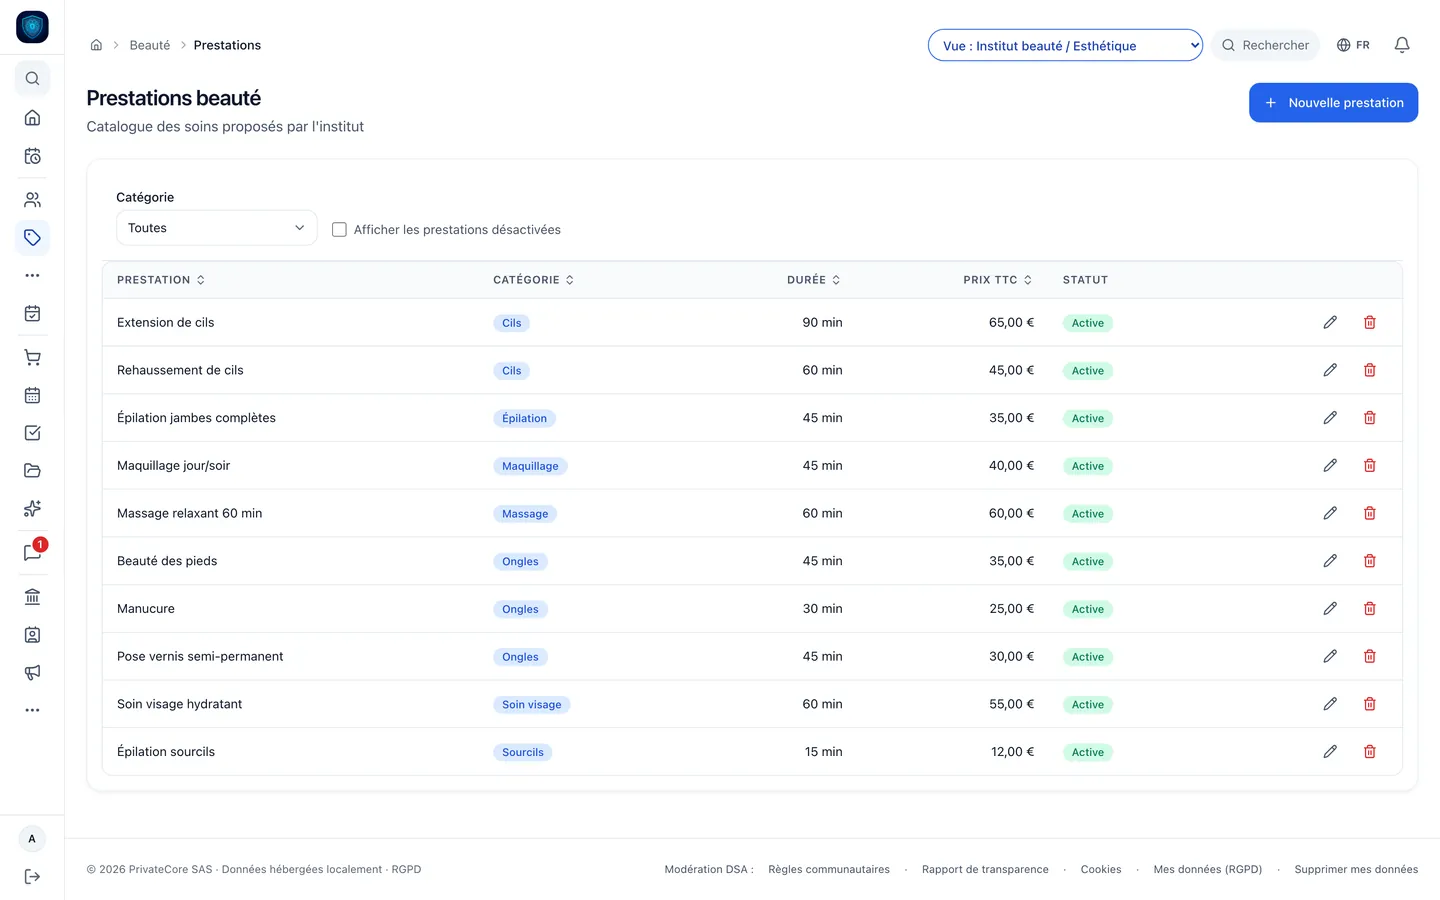The width and height of the screenshot is (1440, 900).
Task: Delete the Manucure prestation
Action: click(x=1370, y=609)
